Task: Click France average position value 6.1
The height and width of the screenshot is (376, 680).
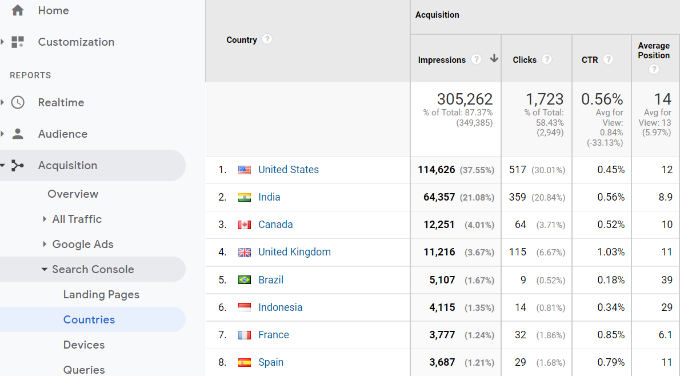Action: click(665, 335)
